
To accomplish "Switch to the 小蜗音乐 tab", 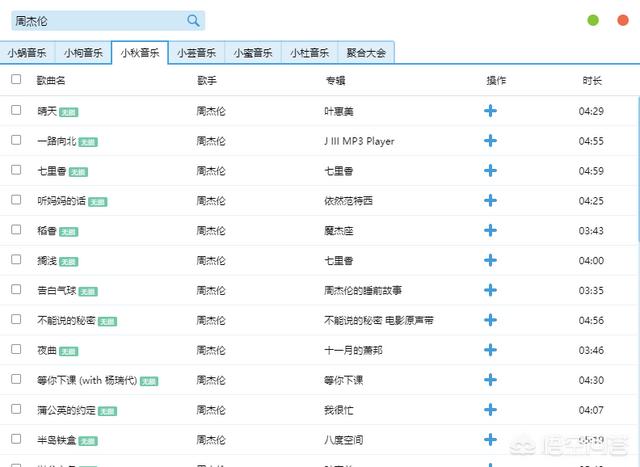I will click(x=28, y=53).
